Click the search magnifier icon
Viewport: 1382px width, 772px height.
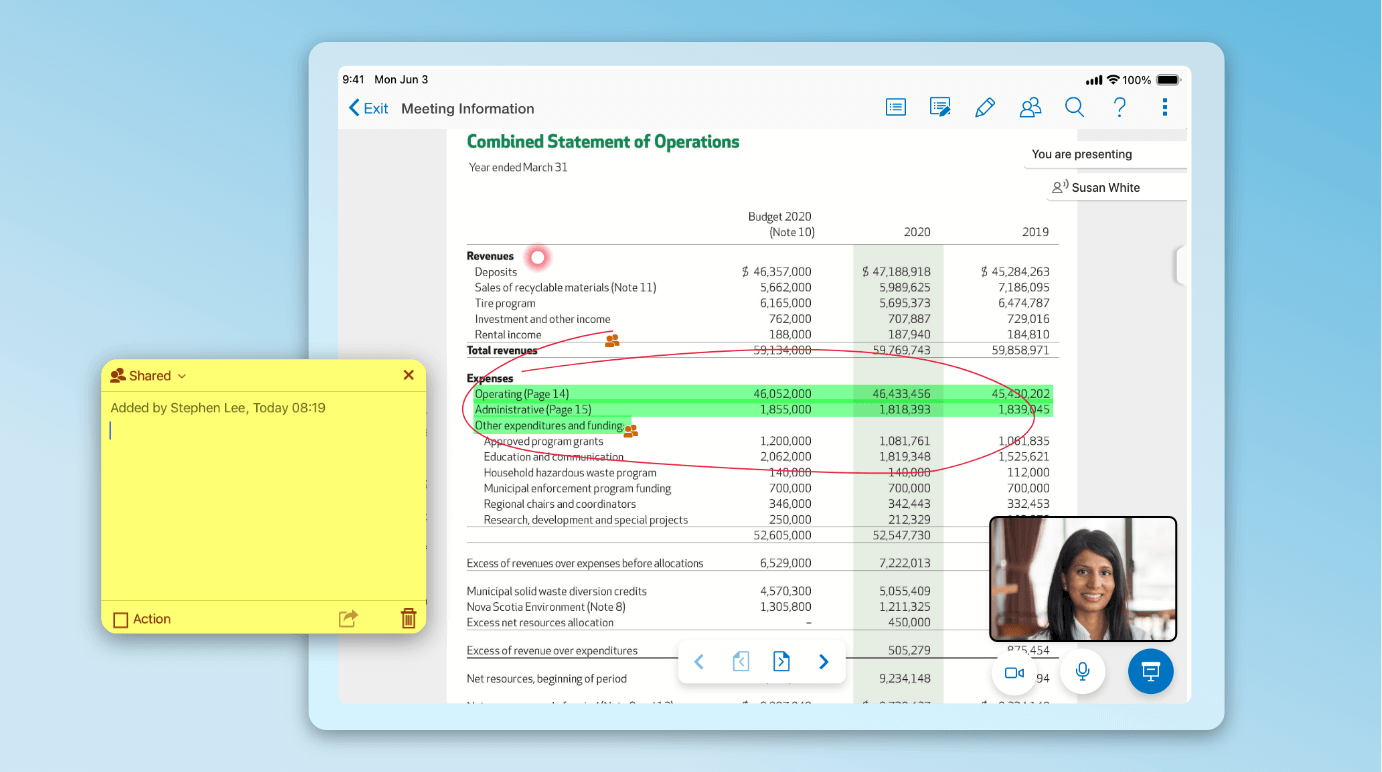pyautogui.click(x=1075, y=107)
